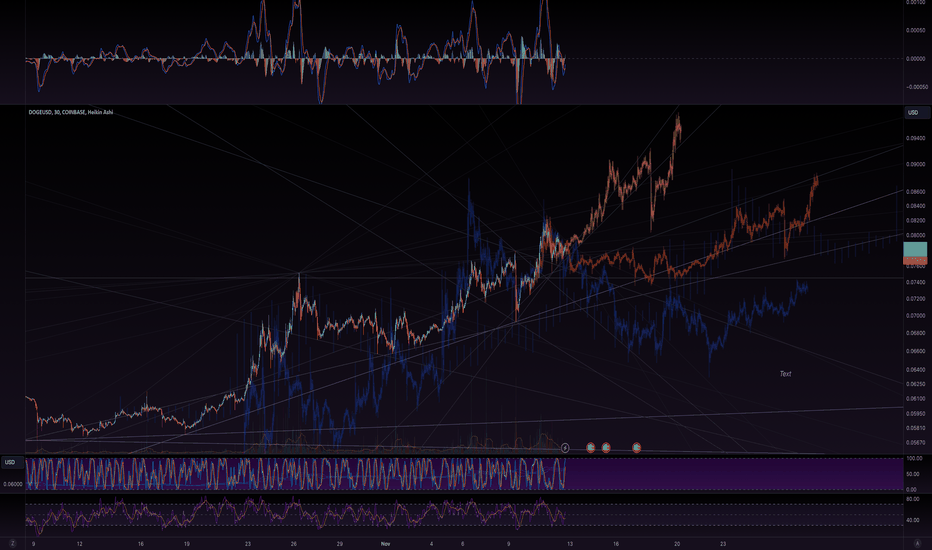The width and height of the screenshot is (932, 550).
Task: Click the 13 date label on time axis
Action: 569,543
